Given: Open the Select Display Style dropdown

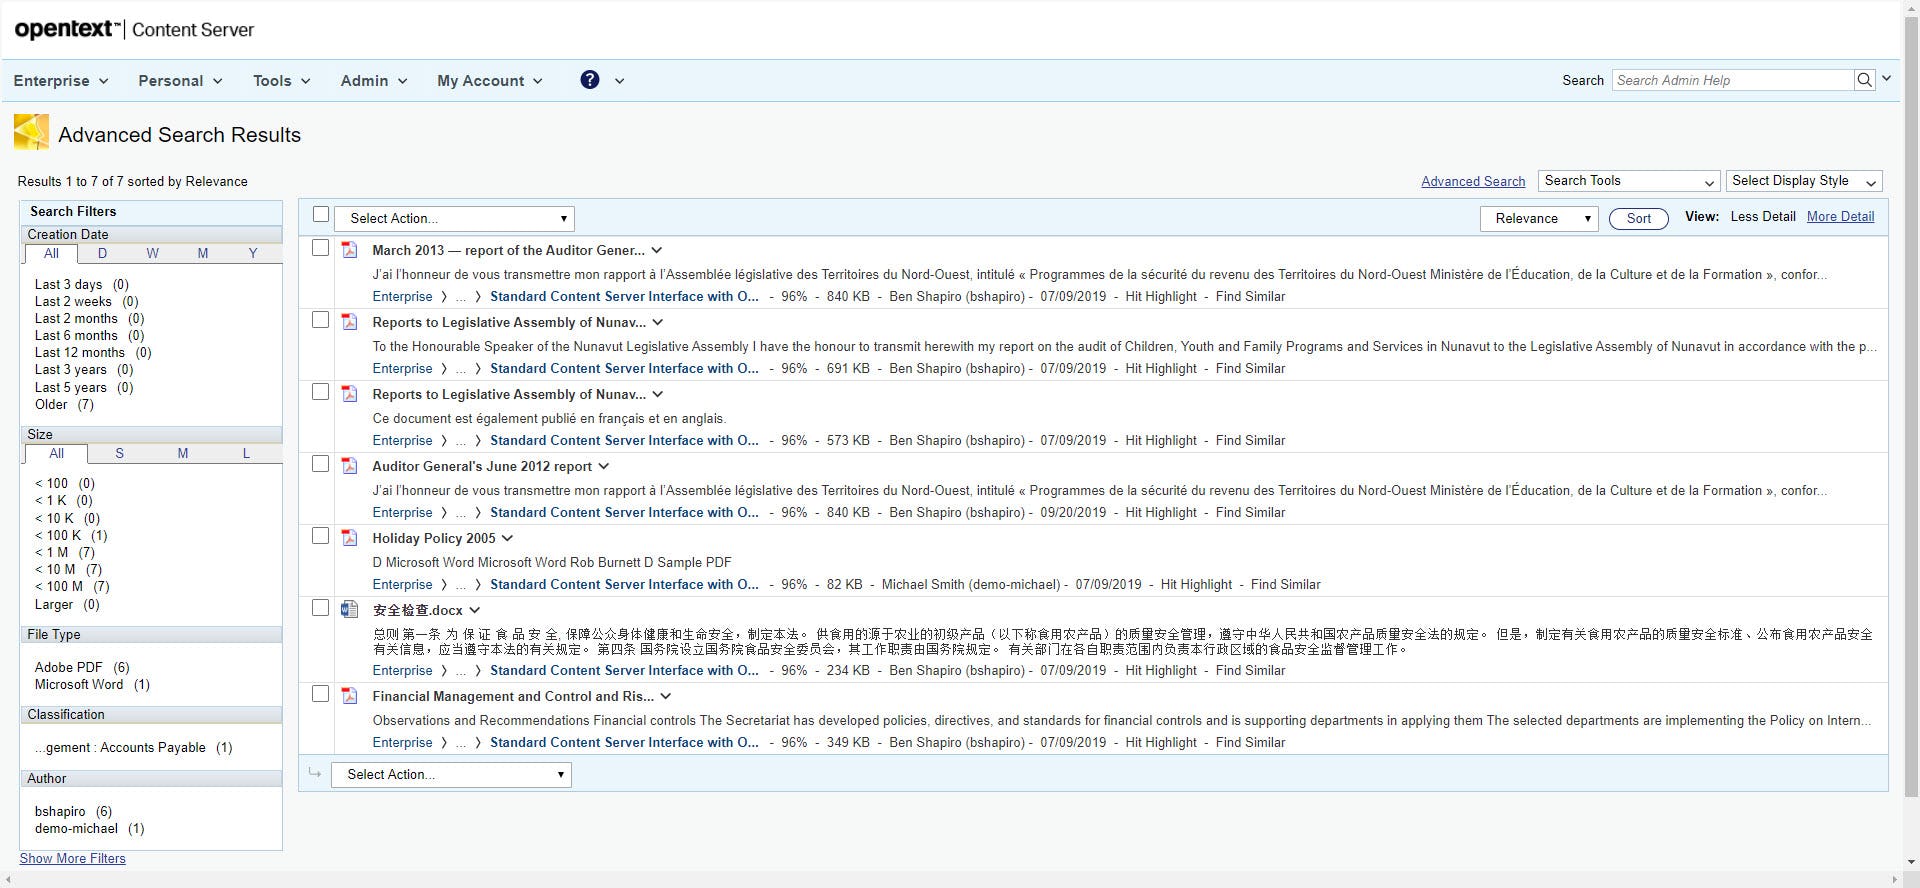Looking at the screenshot, I should coord(1804,181).
